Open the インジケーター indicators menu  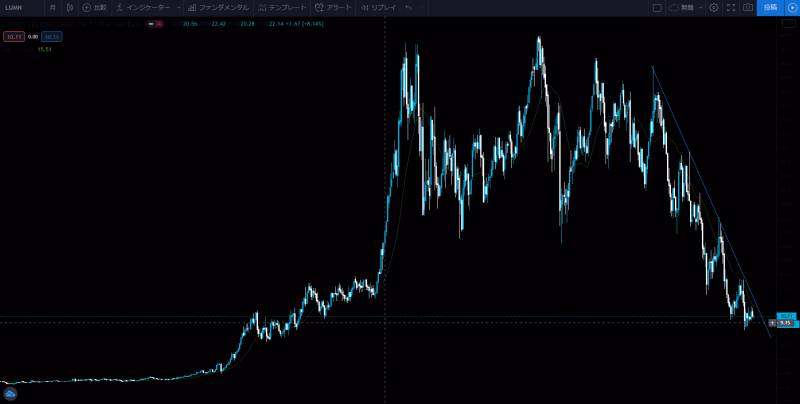tap(143, 7)
